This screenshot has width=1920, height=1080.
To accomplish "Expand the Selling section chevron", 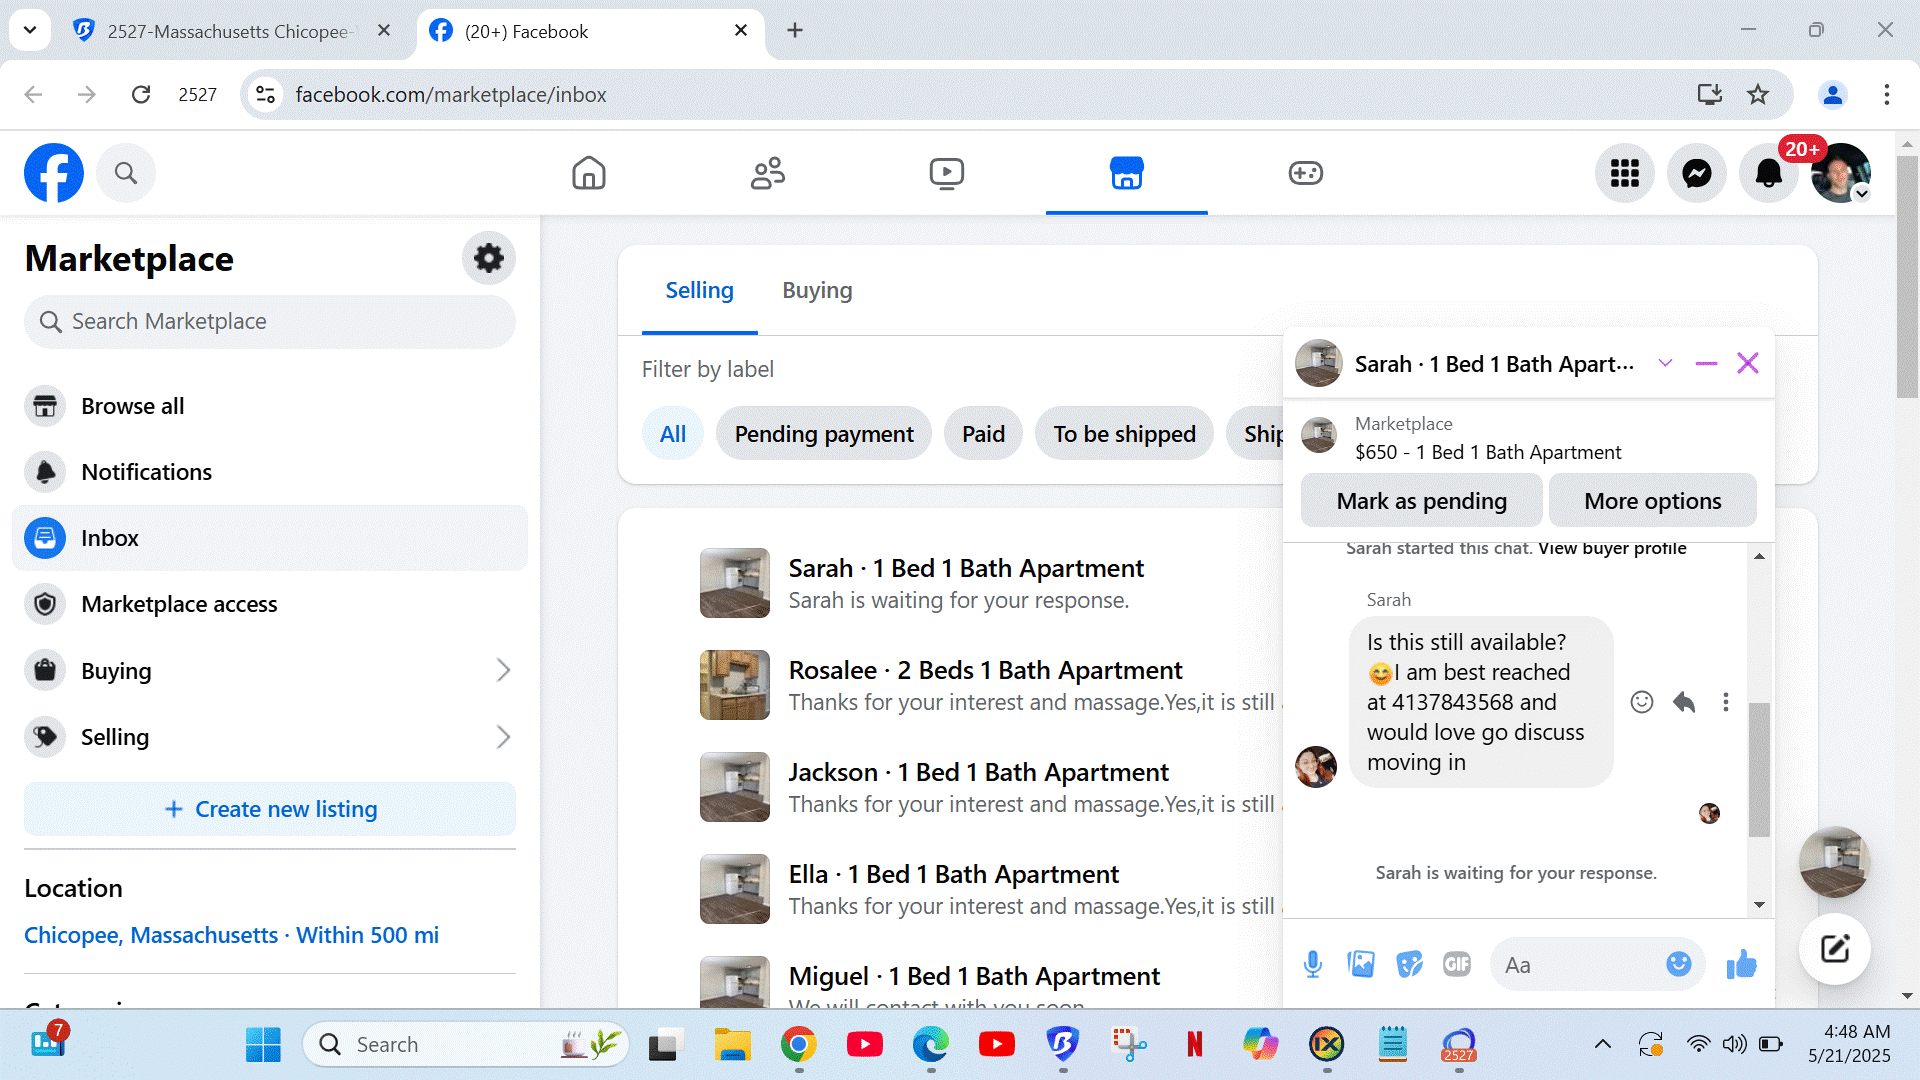I will pos(503,737).
